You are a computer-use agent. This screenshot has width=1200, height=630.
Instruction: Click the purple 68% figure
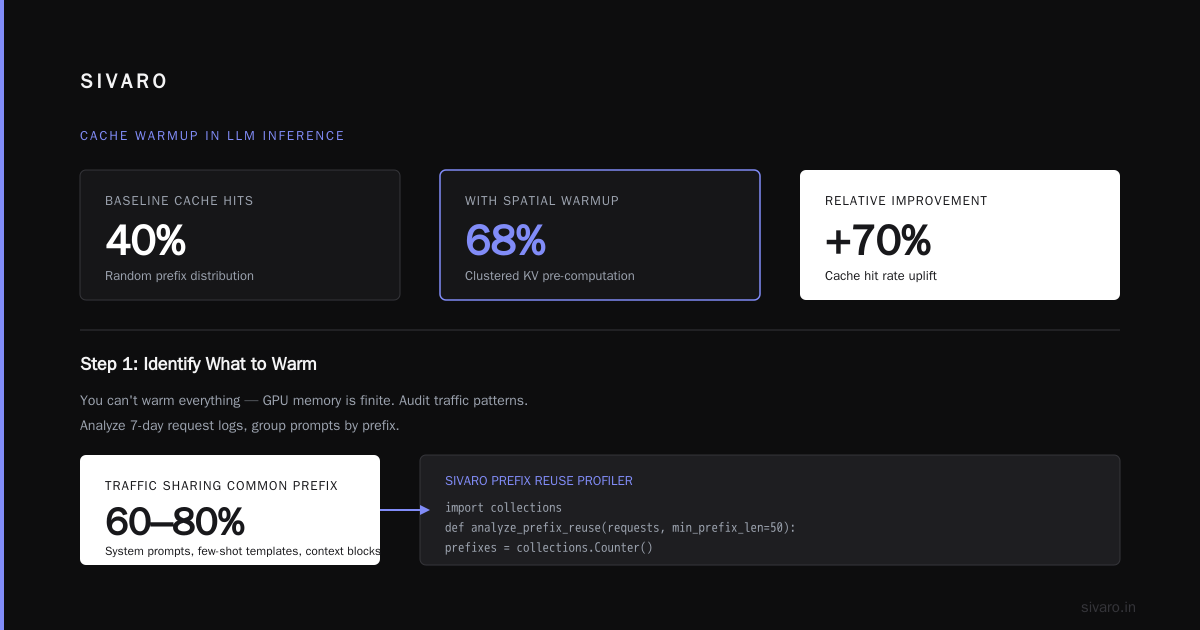(x=505, y=240)
